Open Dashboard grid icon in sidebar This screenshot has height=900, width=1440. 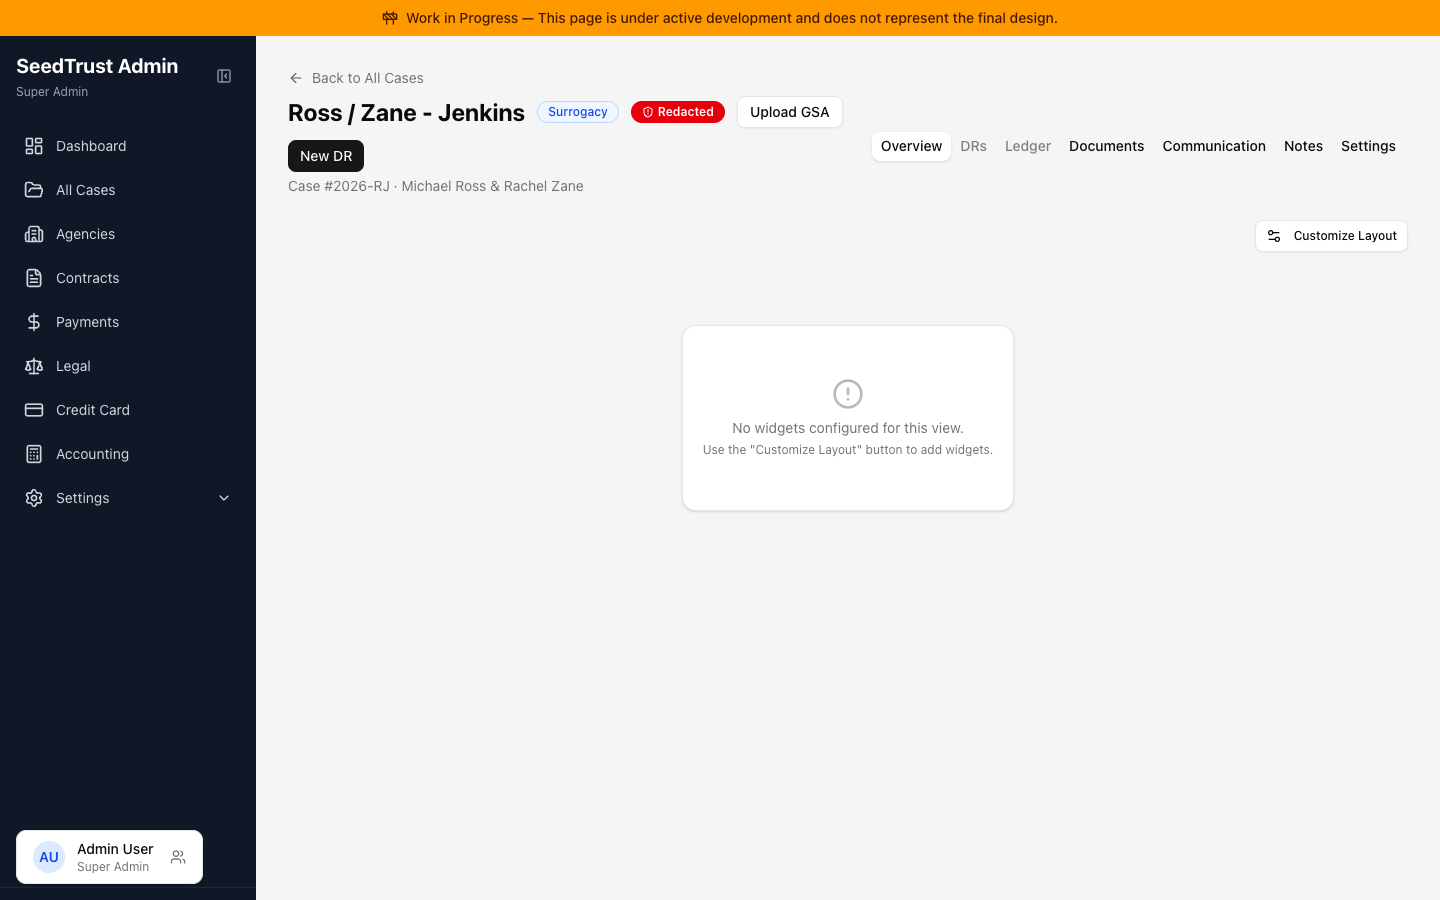(x=34, y=146)
